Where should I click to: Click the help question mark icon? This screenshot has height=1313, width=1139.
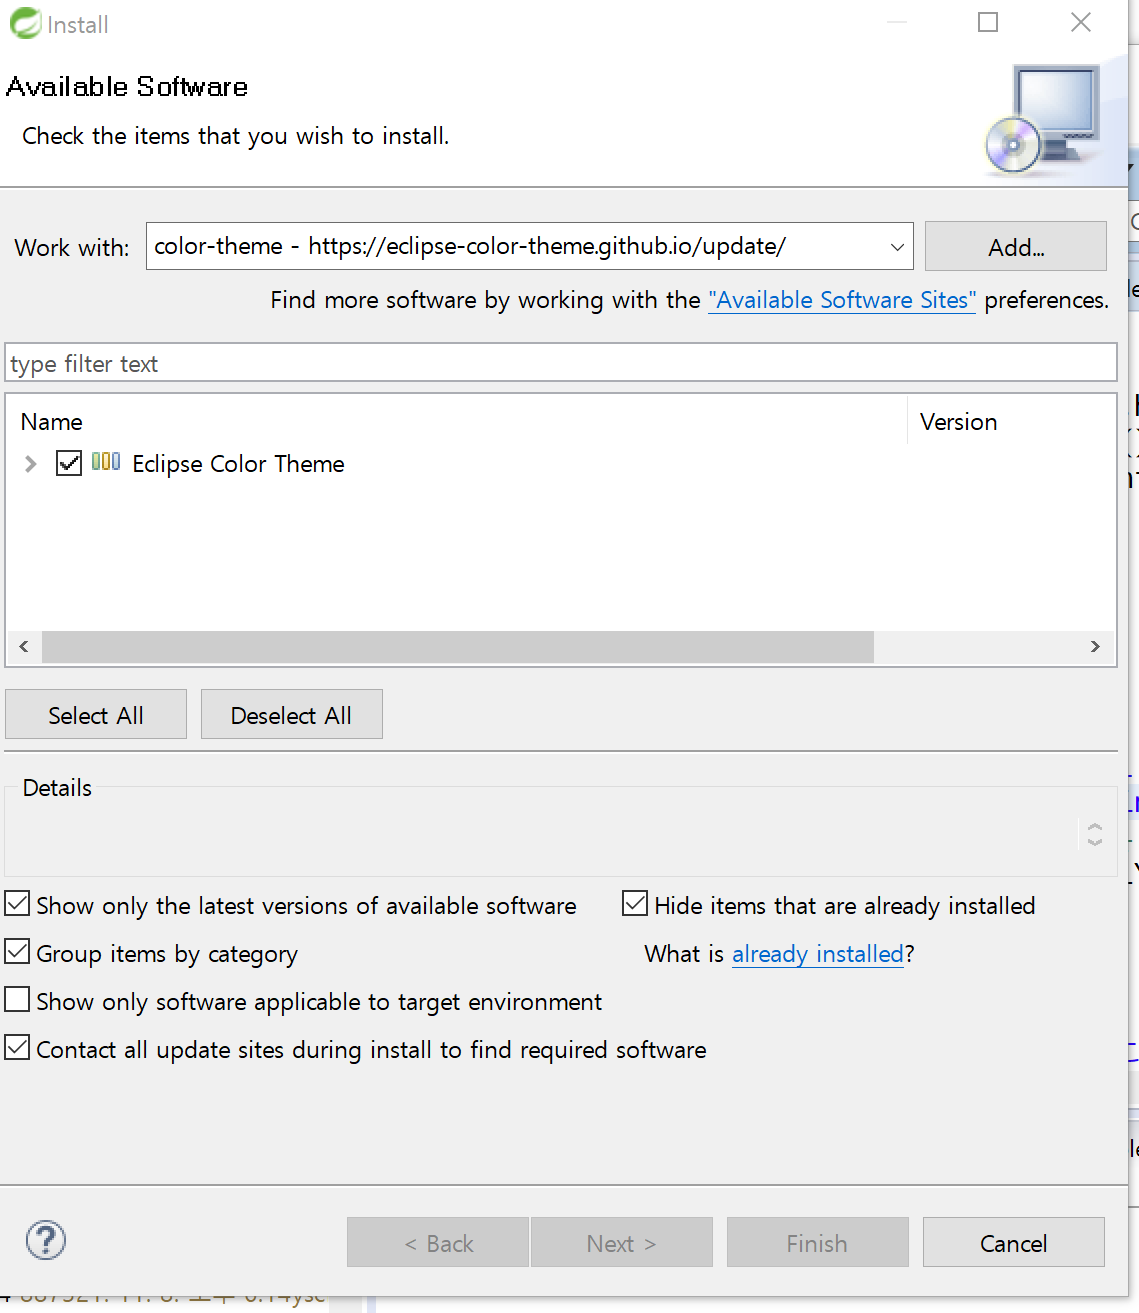pos(46,1241)
